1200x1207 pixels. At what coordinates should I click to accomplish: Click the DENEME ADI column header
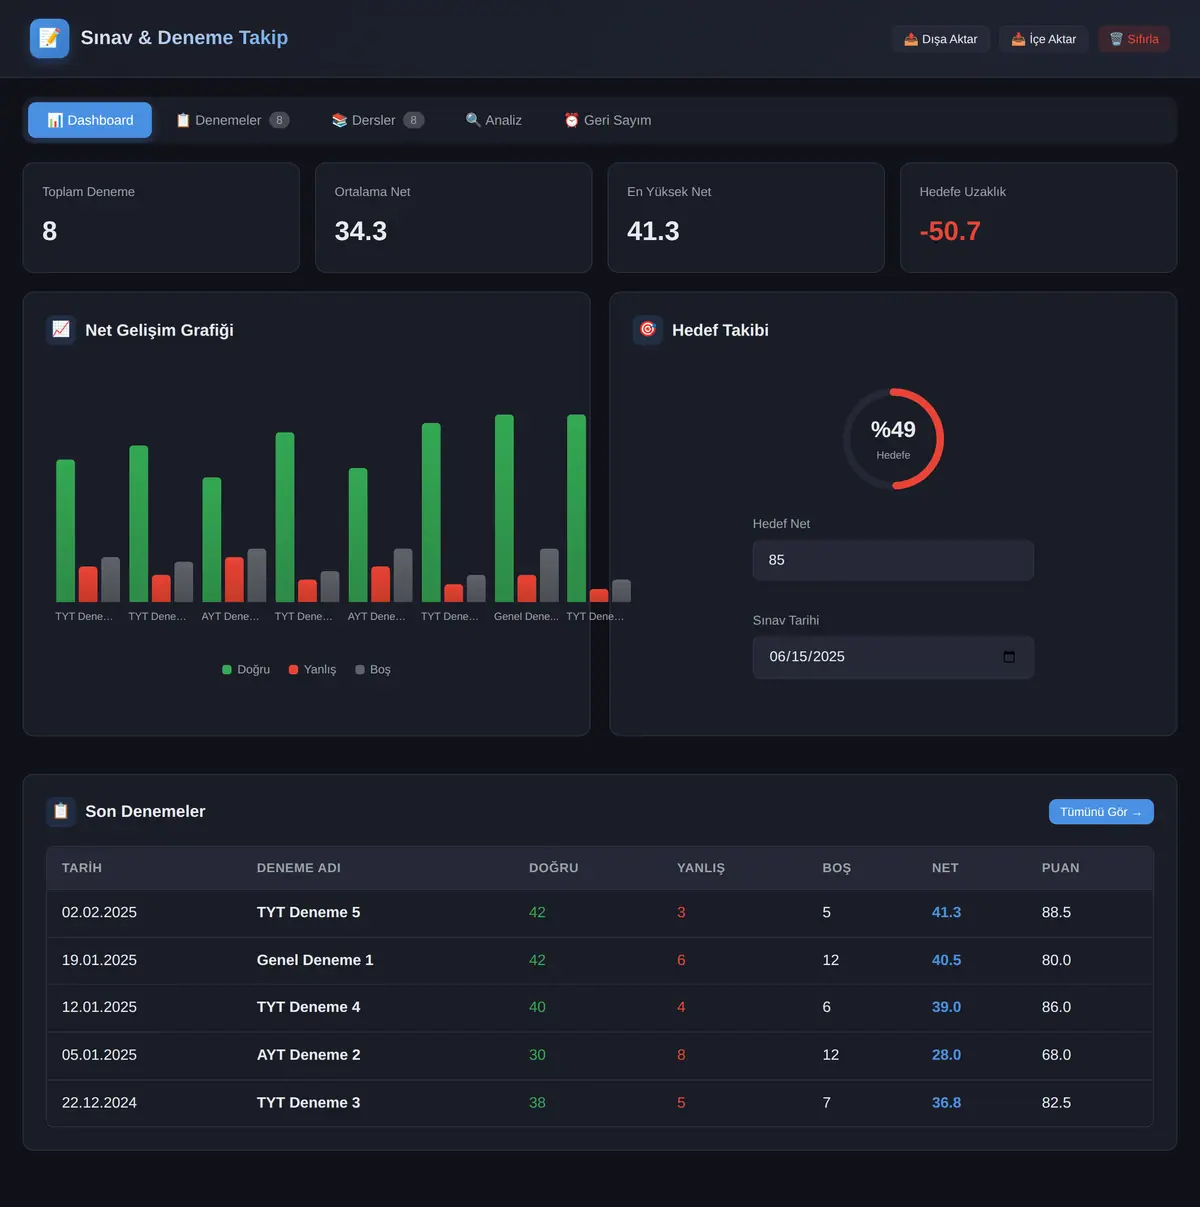tap(299, 868)
